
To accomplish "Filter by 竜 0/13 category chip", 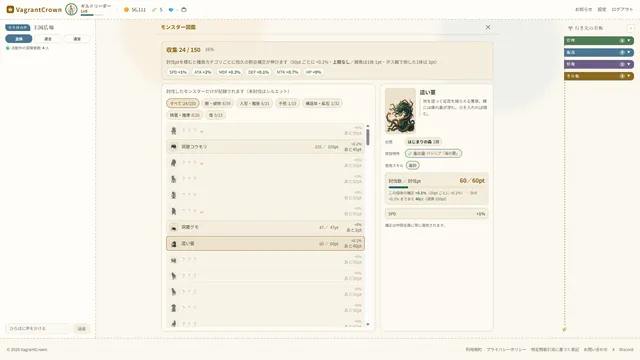I will (x=216, y=115).
